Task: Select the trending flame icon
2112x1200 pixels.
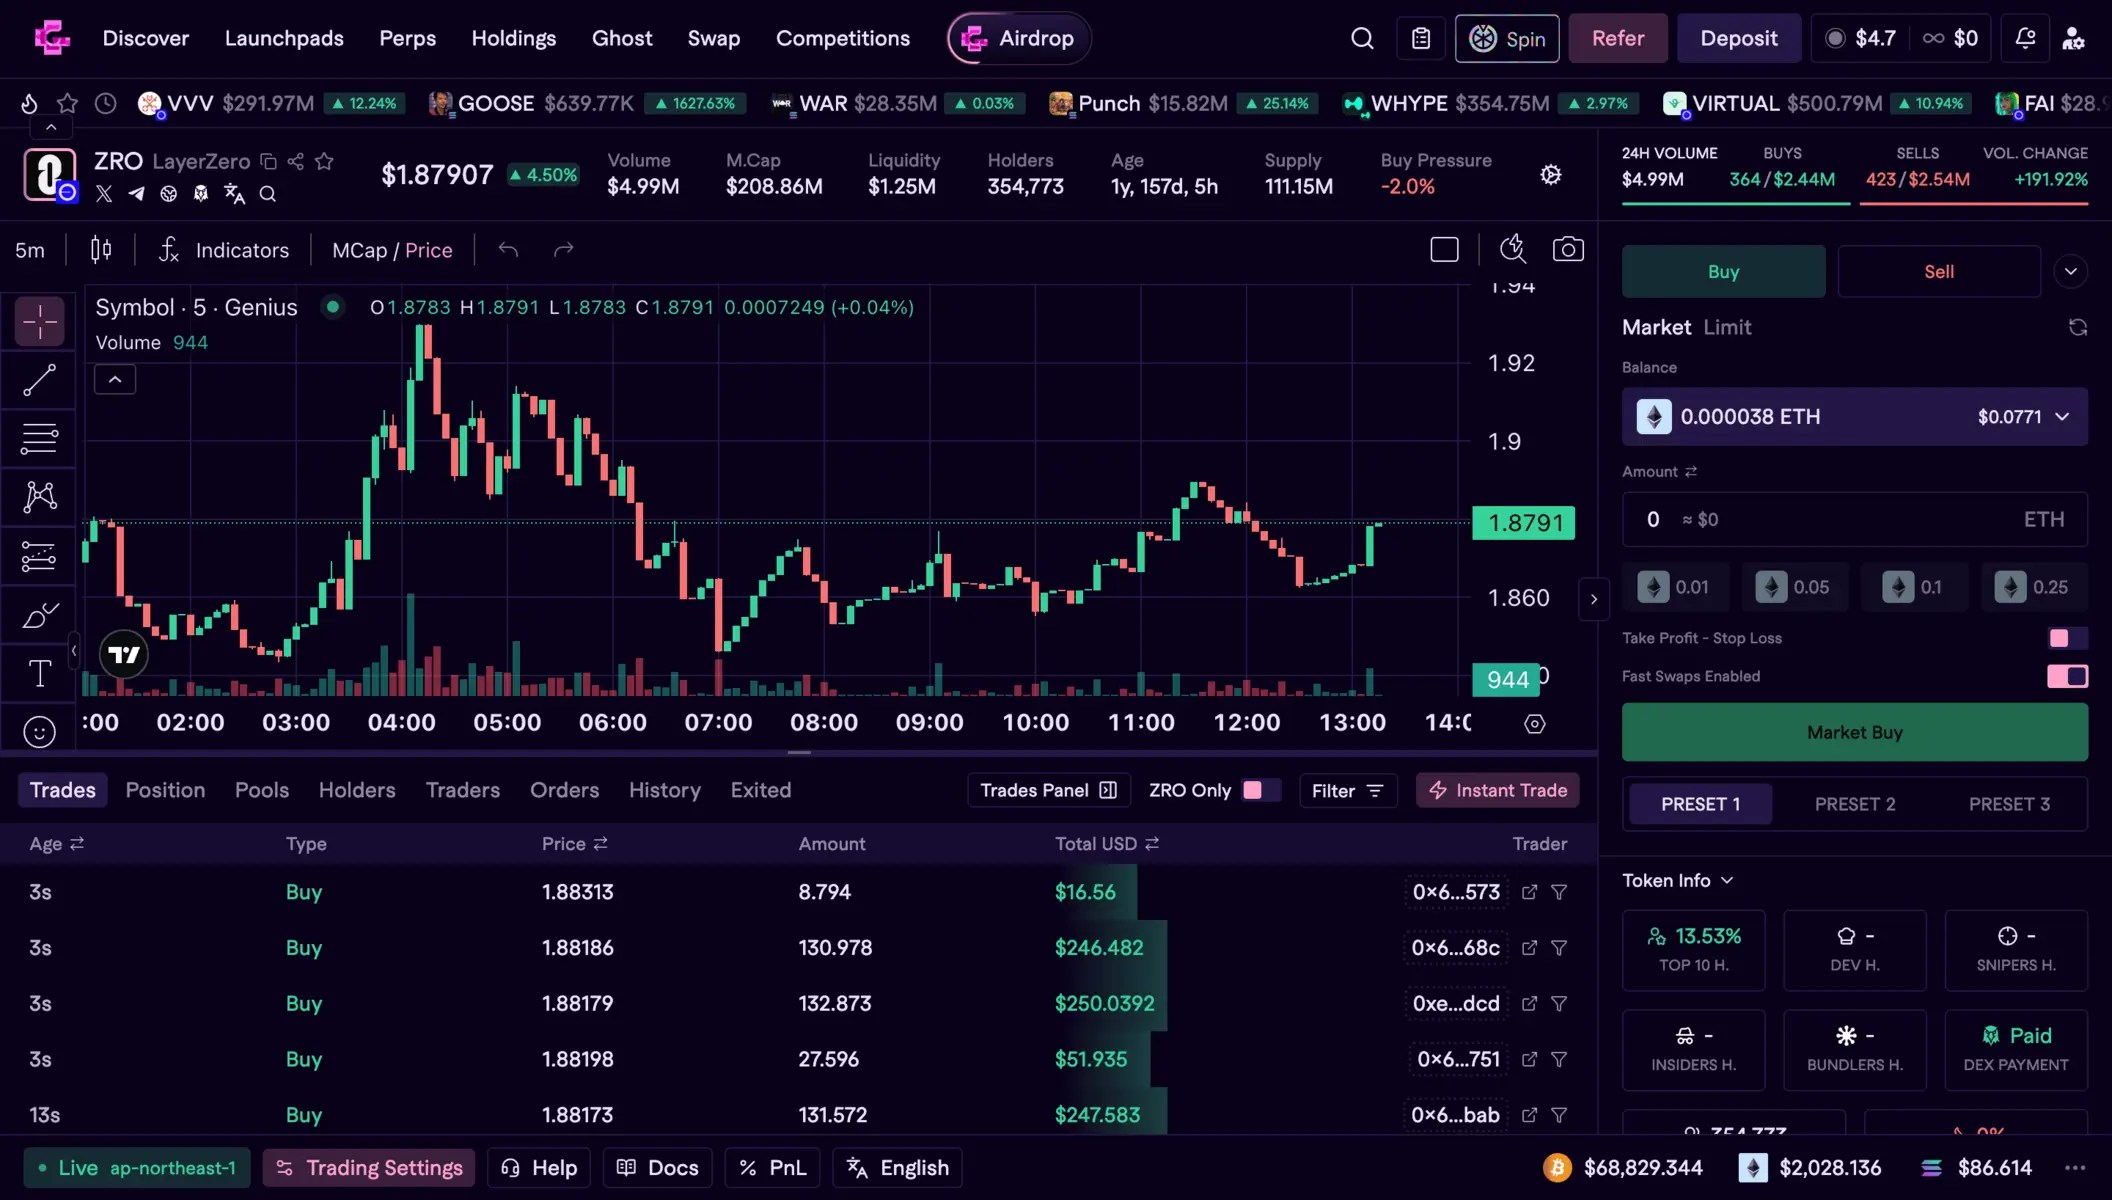Action: point(29,103)
